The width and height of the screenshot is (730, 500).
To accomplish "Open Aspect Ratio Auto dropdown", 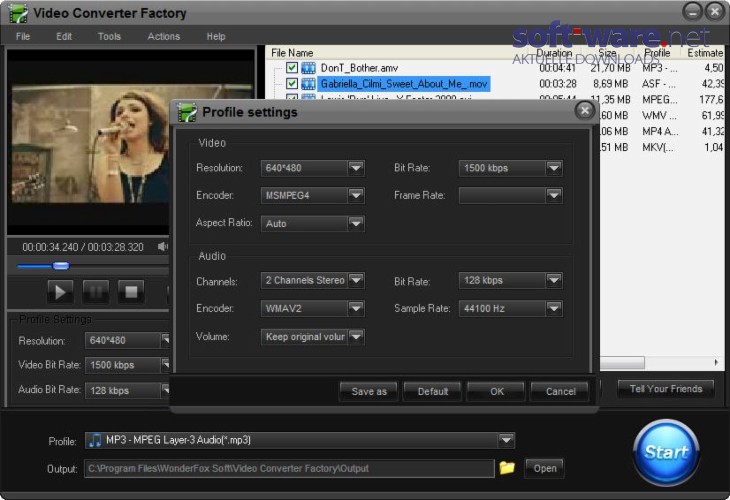I will point(356,223).
